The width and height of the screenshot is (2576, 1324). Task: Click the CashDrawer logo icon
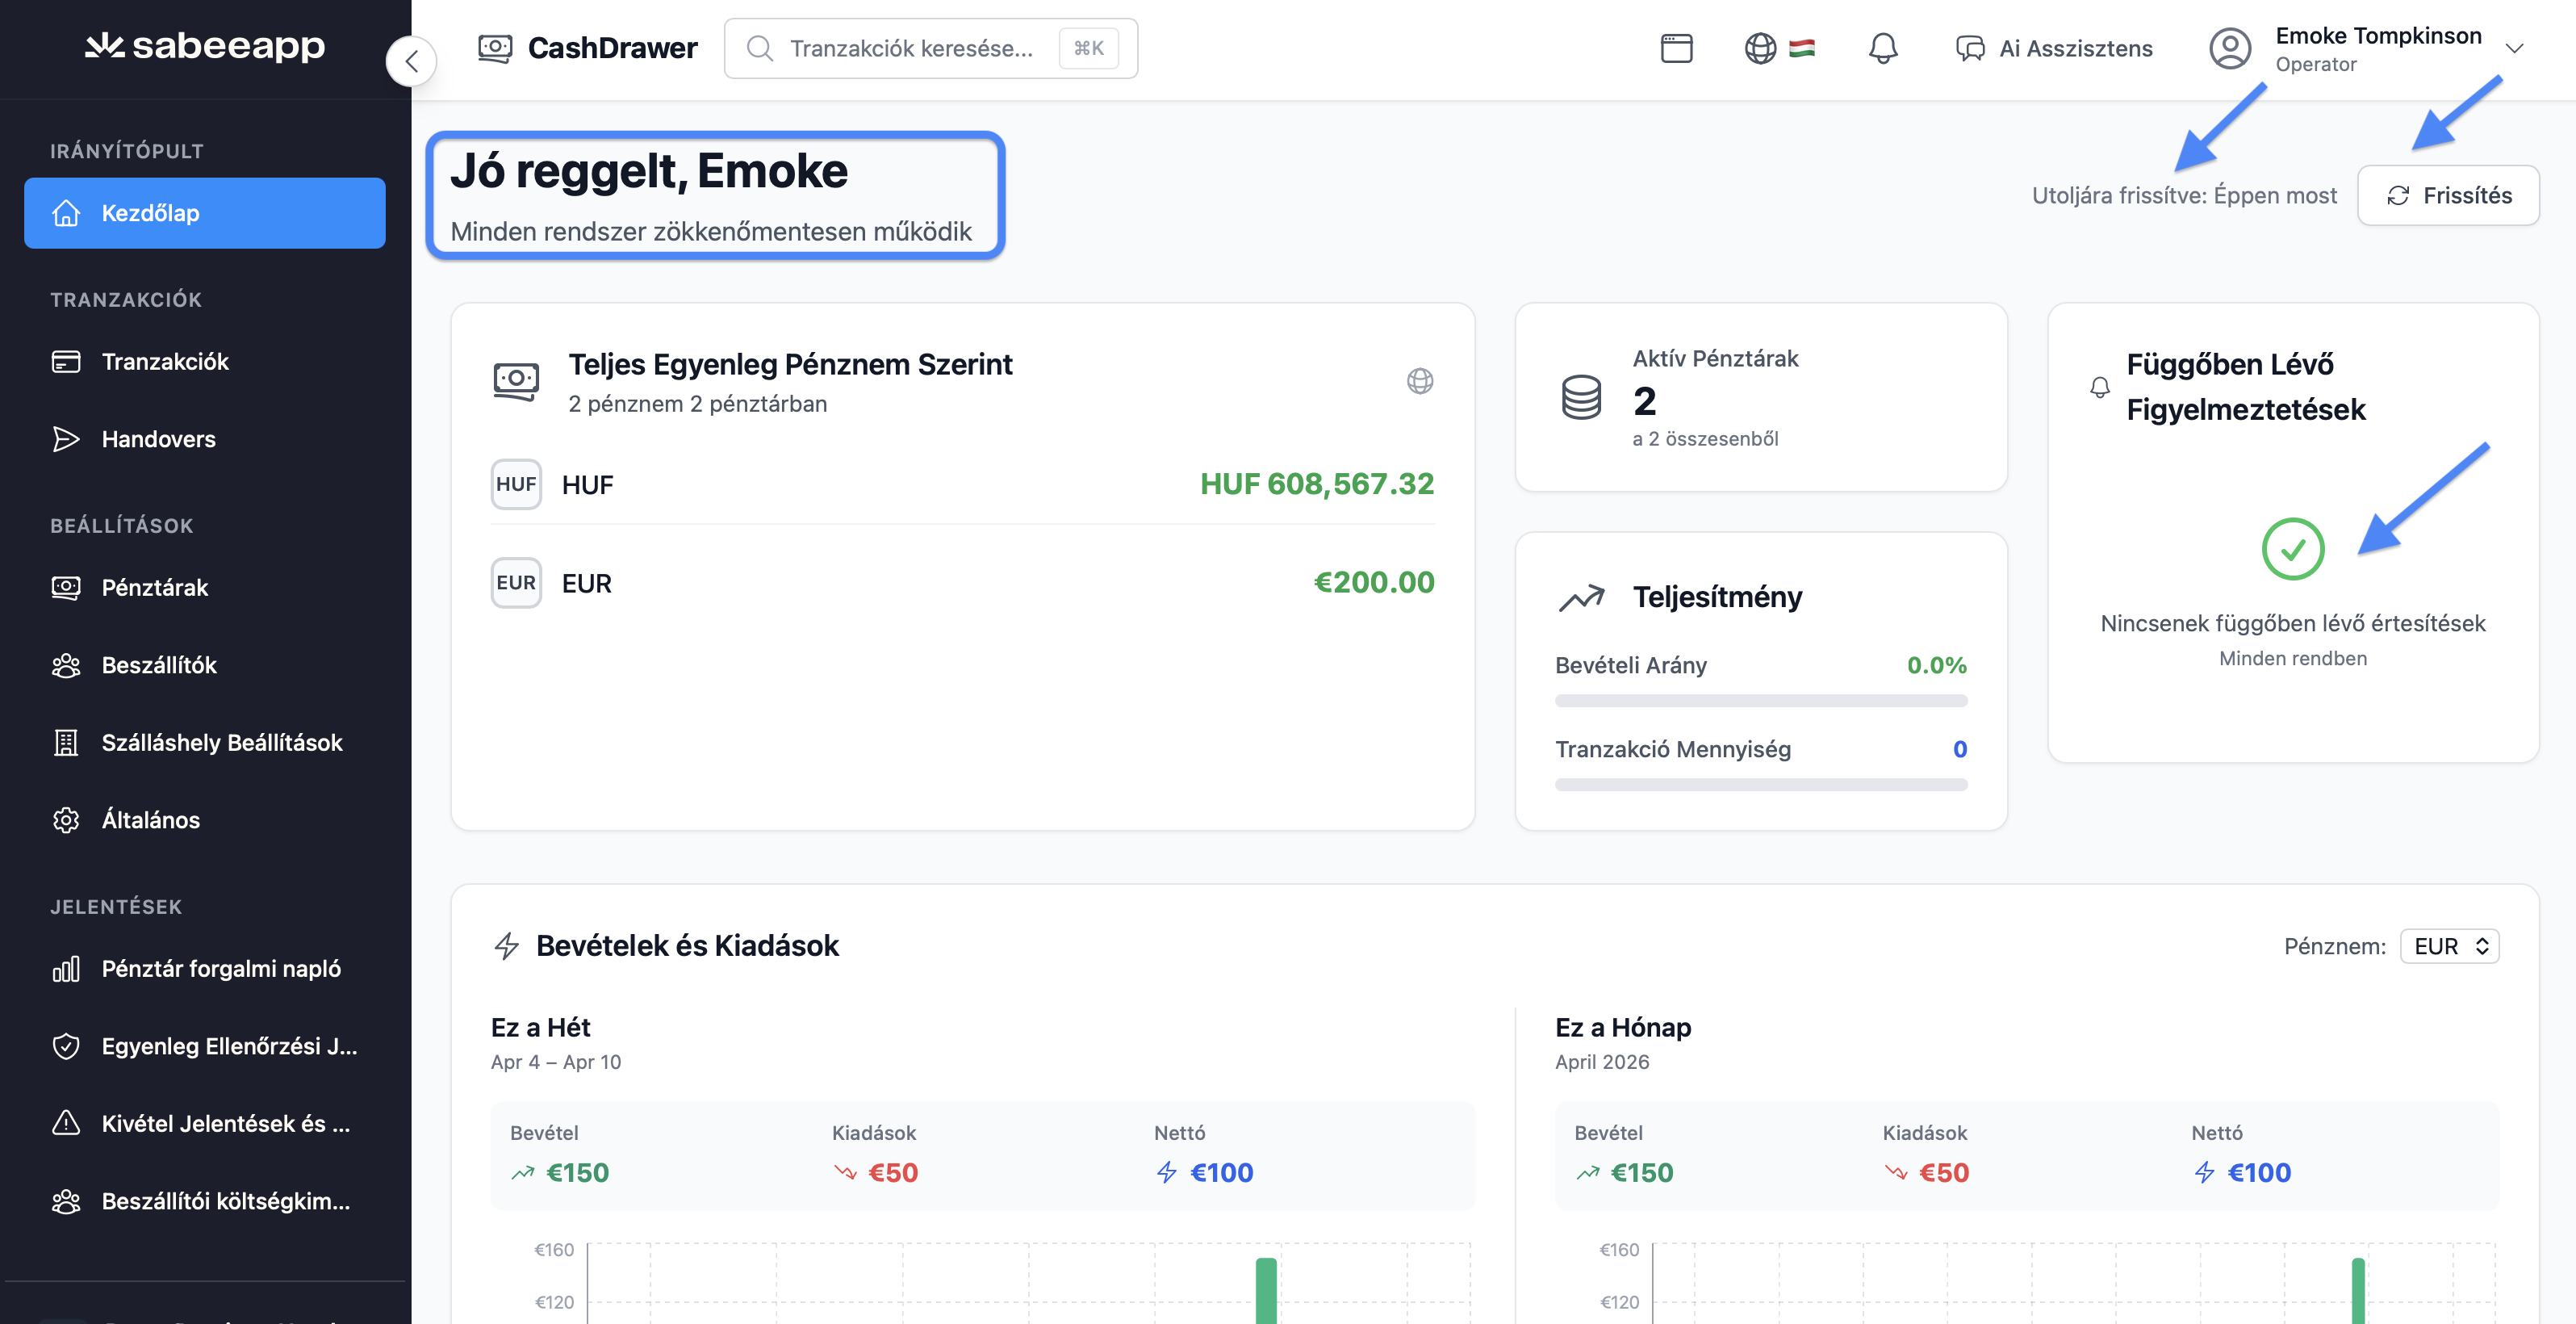[494, 48]
